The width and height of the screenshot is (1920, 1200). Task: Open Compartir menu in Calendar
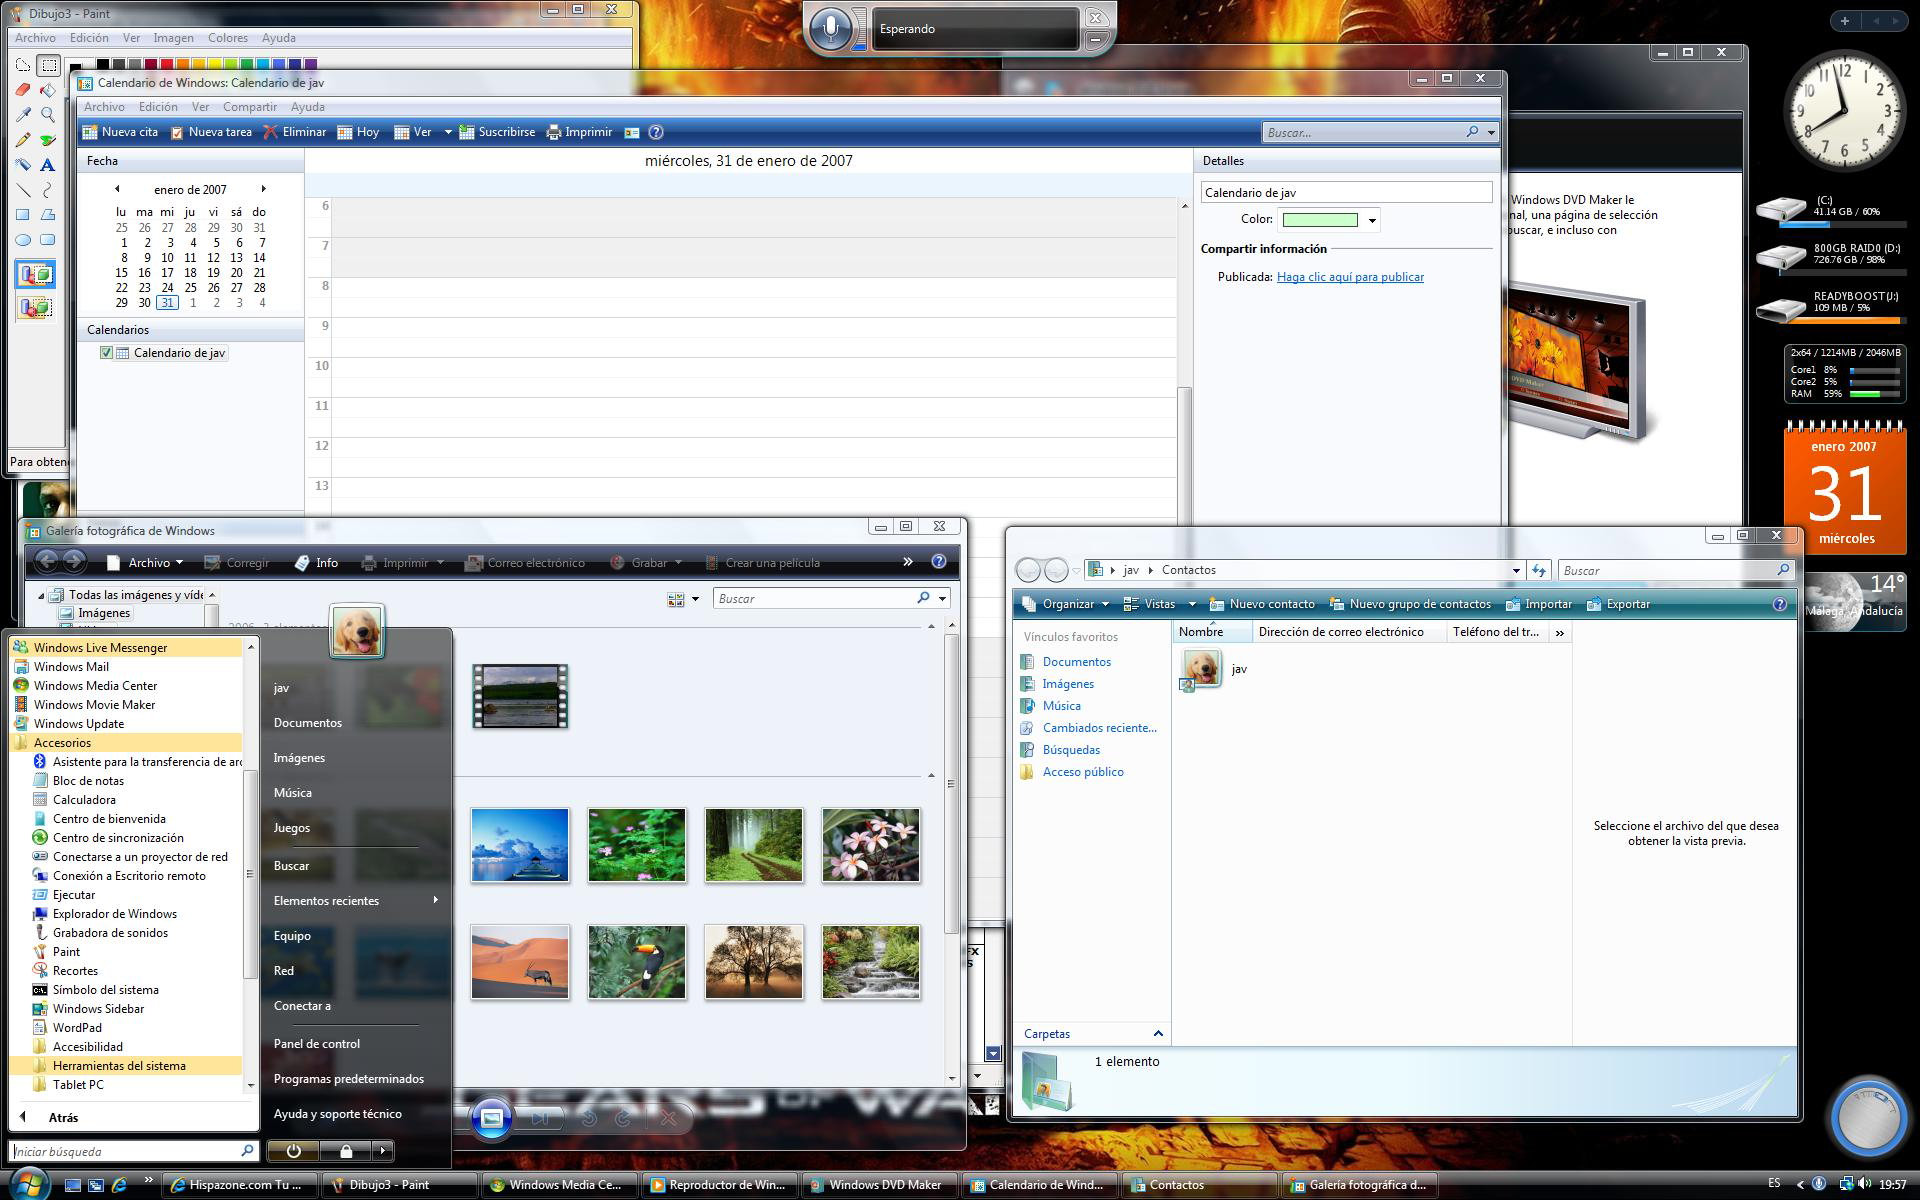click(x=249, y=107)
